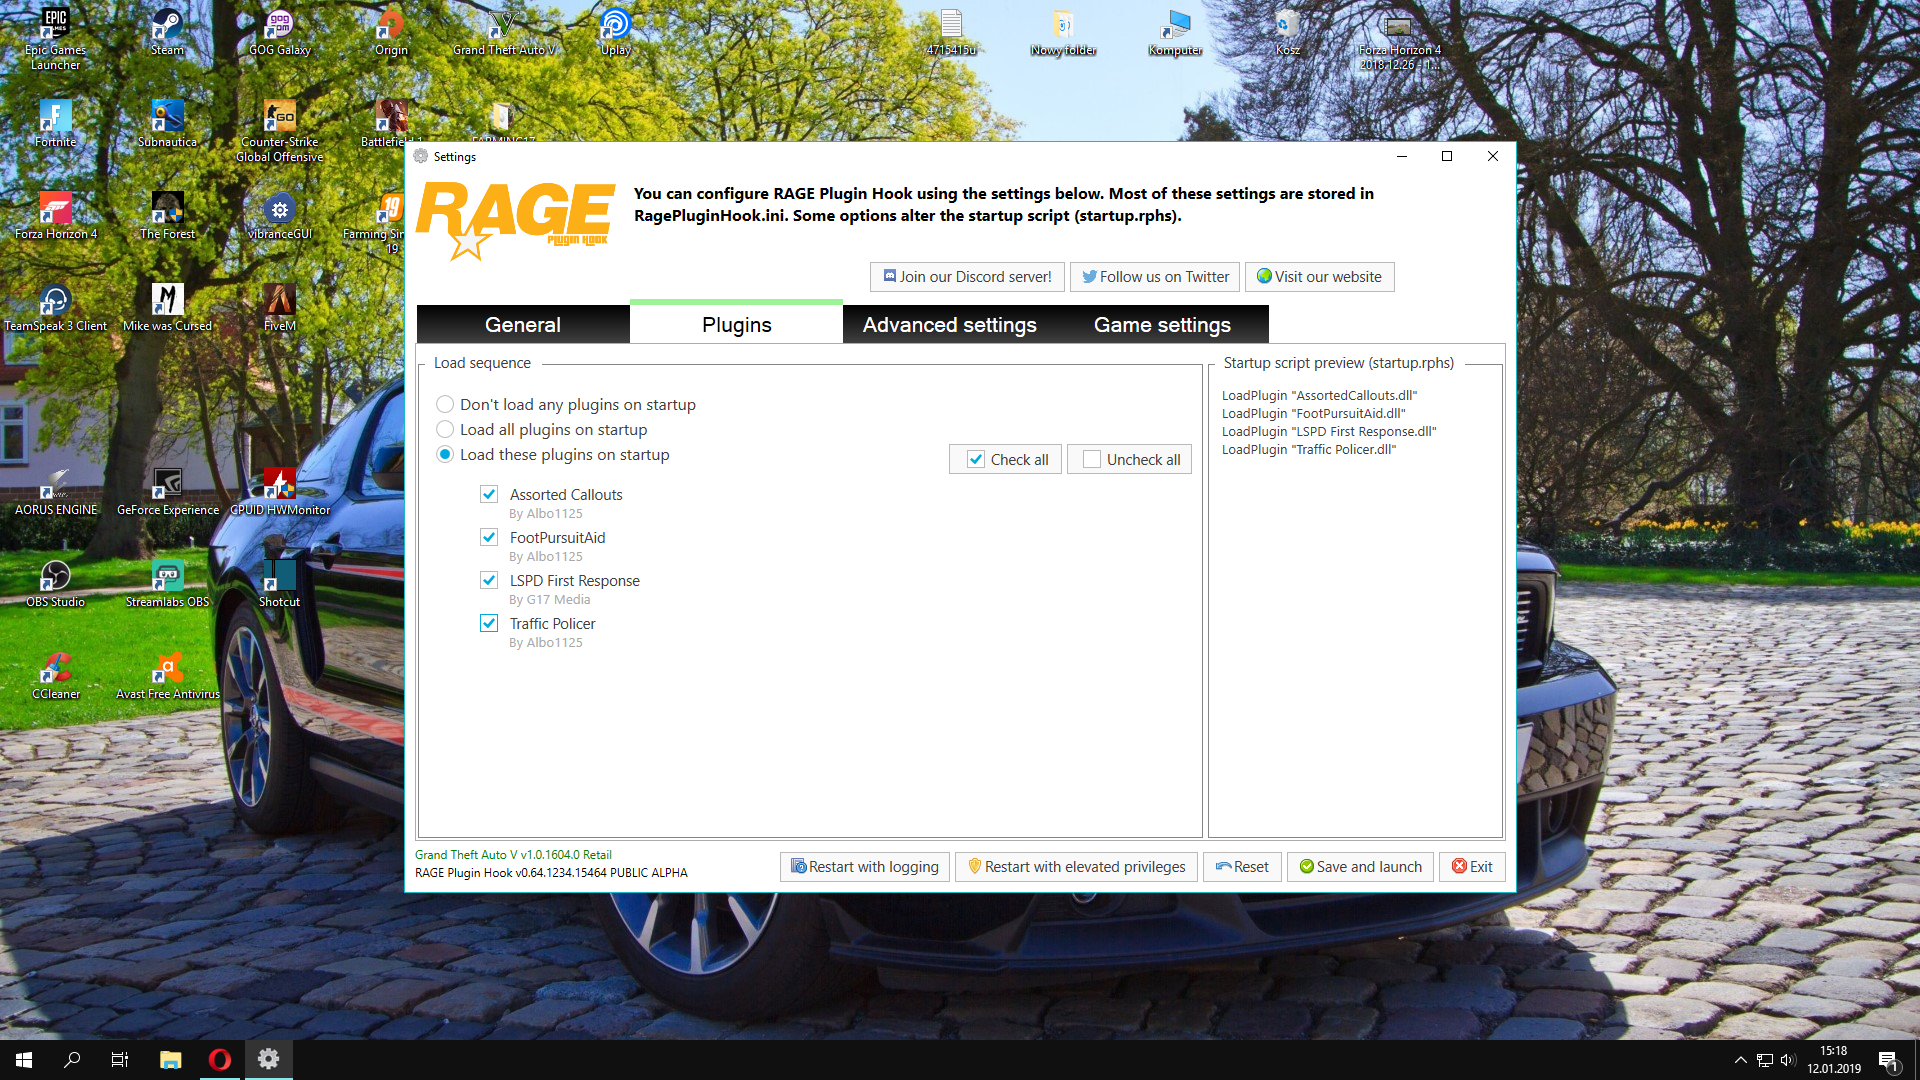Choose "Load all plugins on startup" option

click(445, 429)
